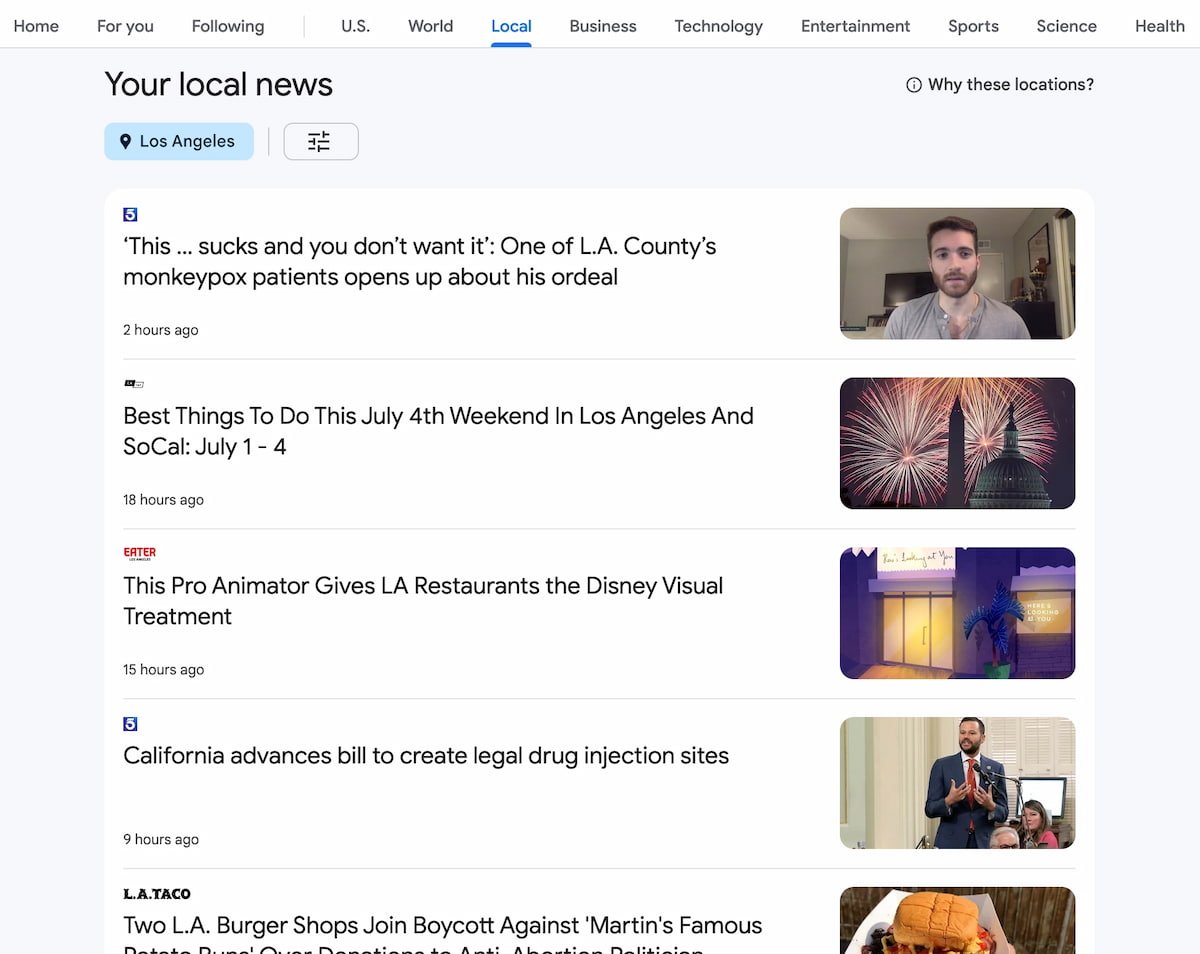
Task: Open the For you tab
Action: tap(124, 26)
